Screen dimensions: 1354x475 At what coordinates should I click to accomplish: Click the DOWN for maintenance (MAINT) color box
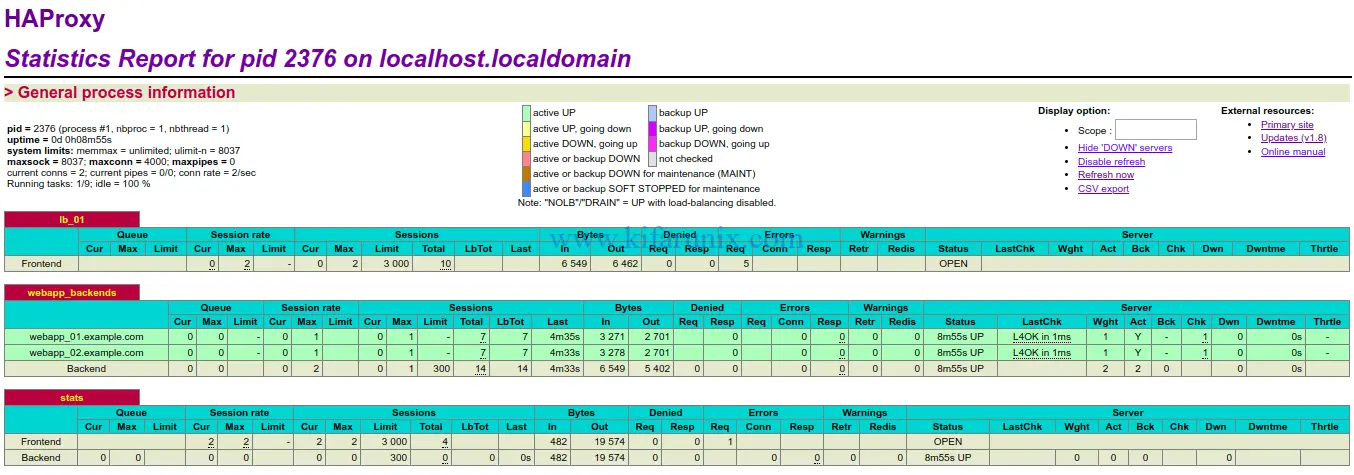coord(526,174)
